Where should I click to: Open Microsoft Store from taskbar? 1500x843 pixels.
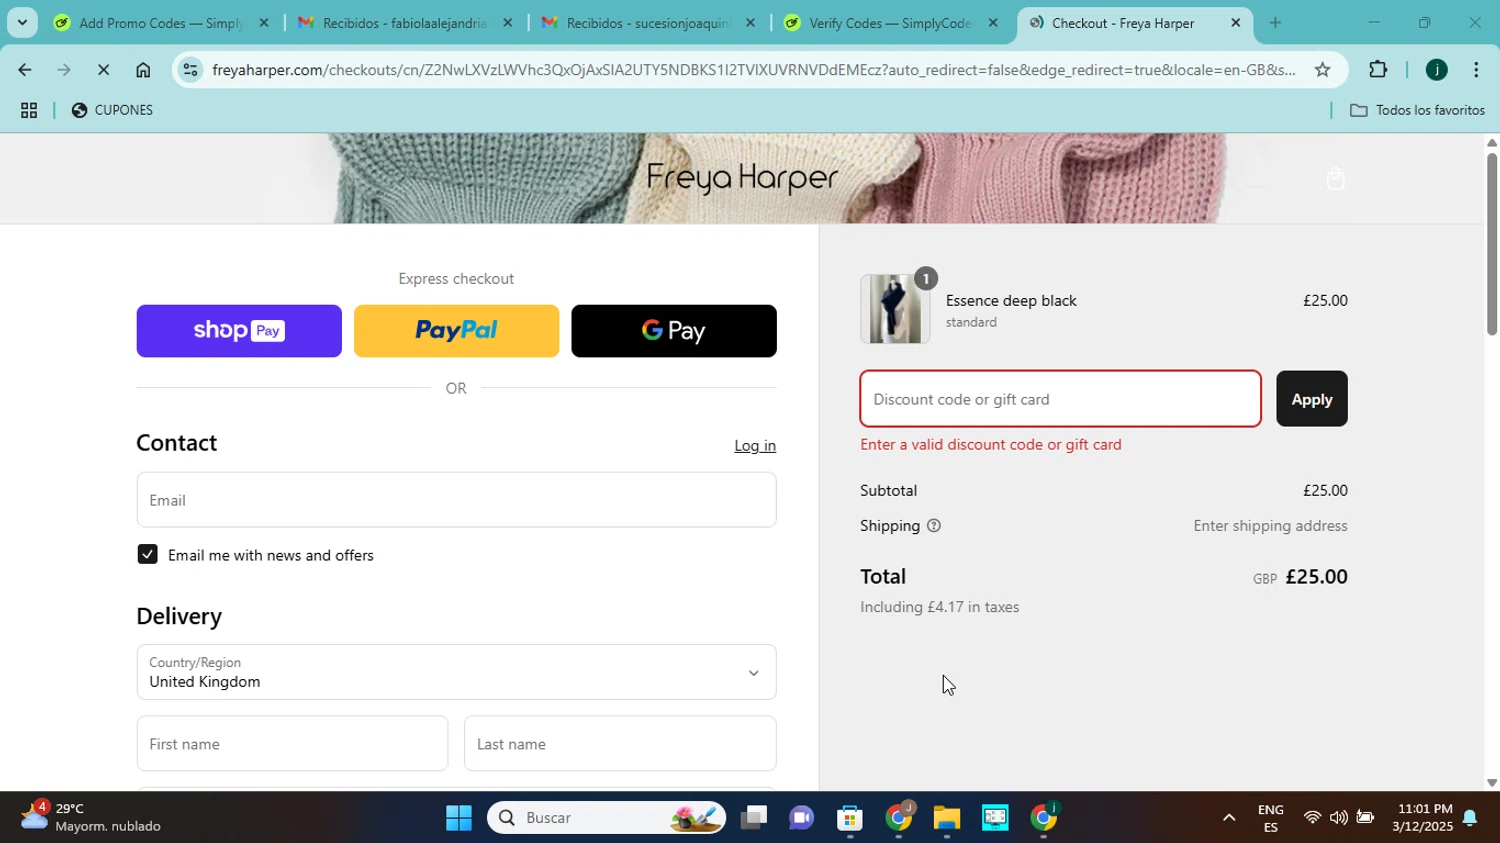(x=850, y=818)
